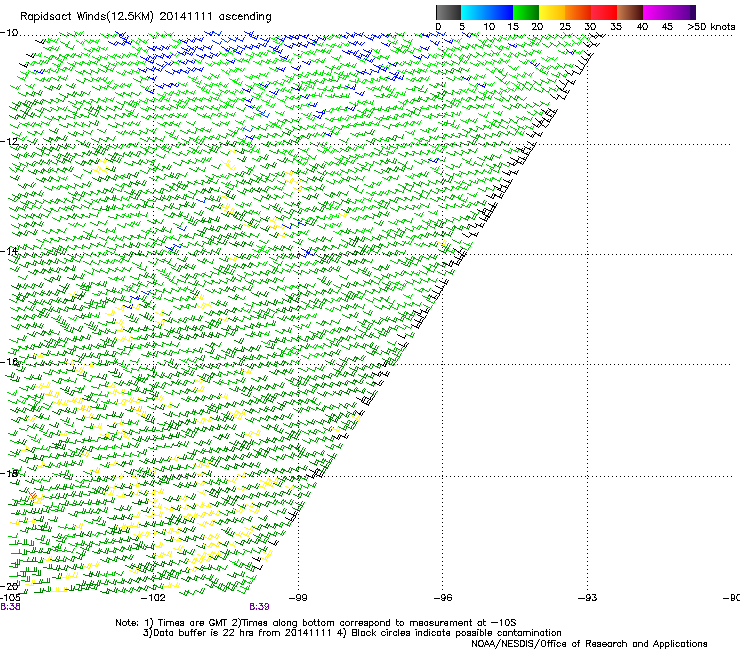Click the '45' legend scale label
740x650 pixels.
[667, 27]
